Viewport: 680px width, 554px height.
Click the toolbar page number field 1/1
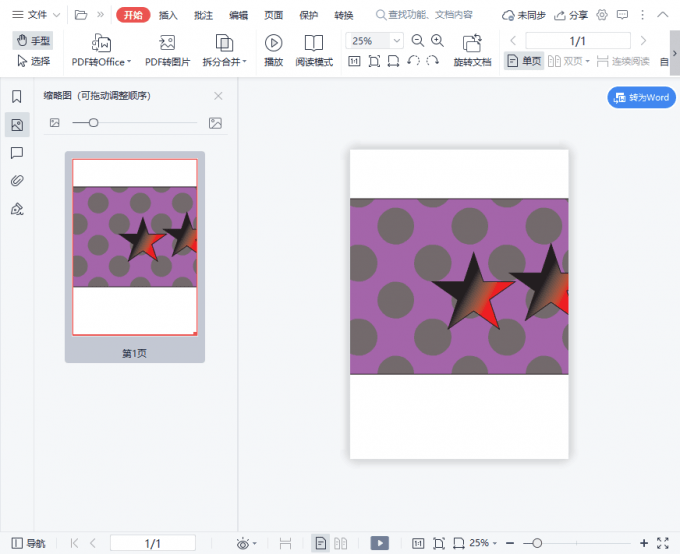pyautogui.click(x=578, y=41)
